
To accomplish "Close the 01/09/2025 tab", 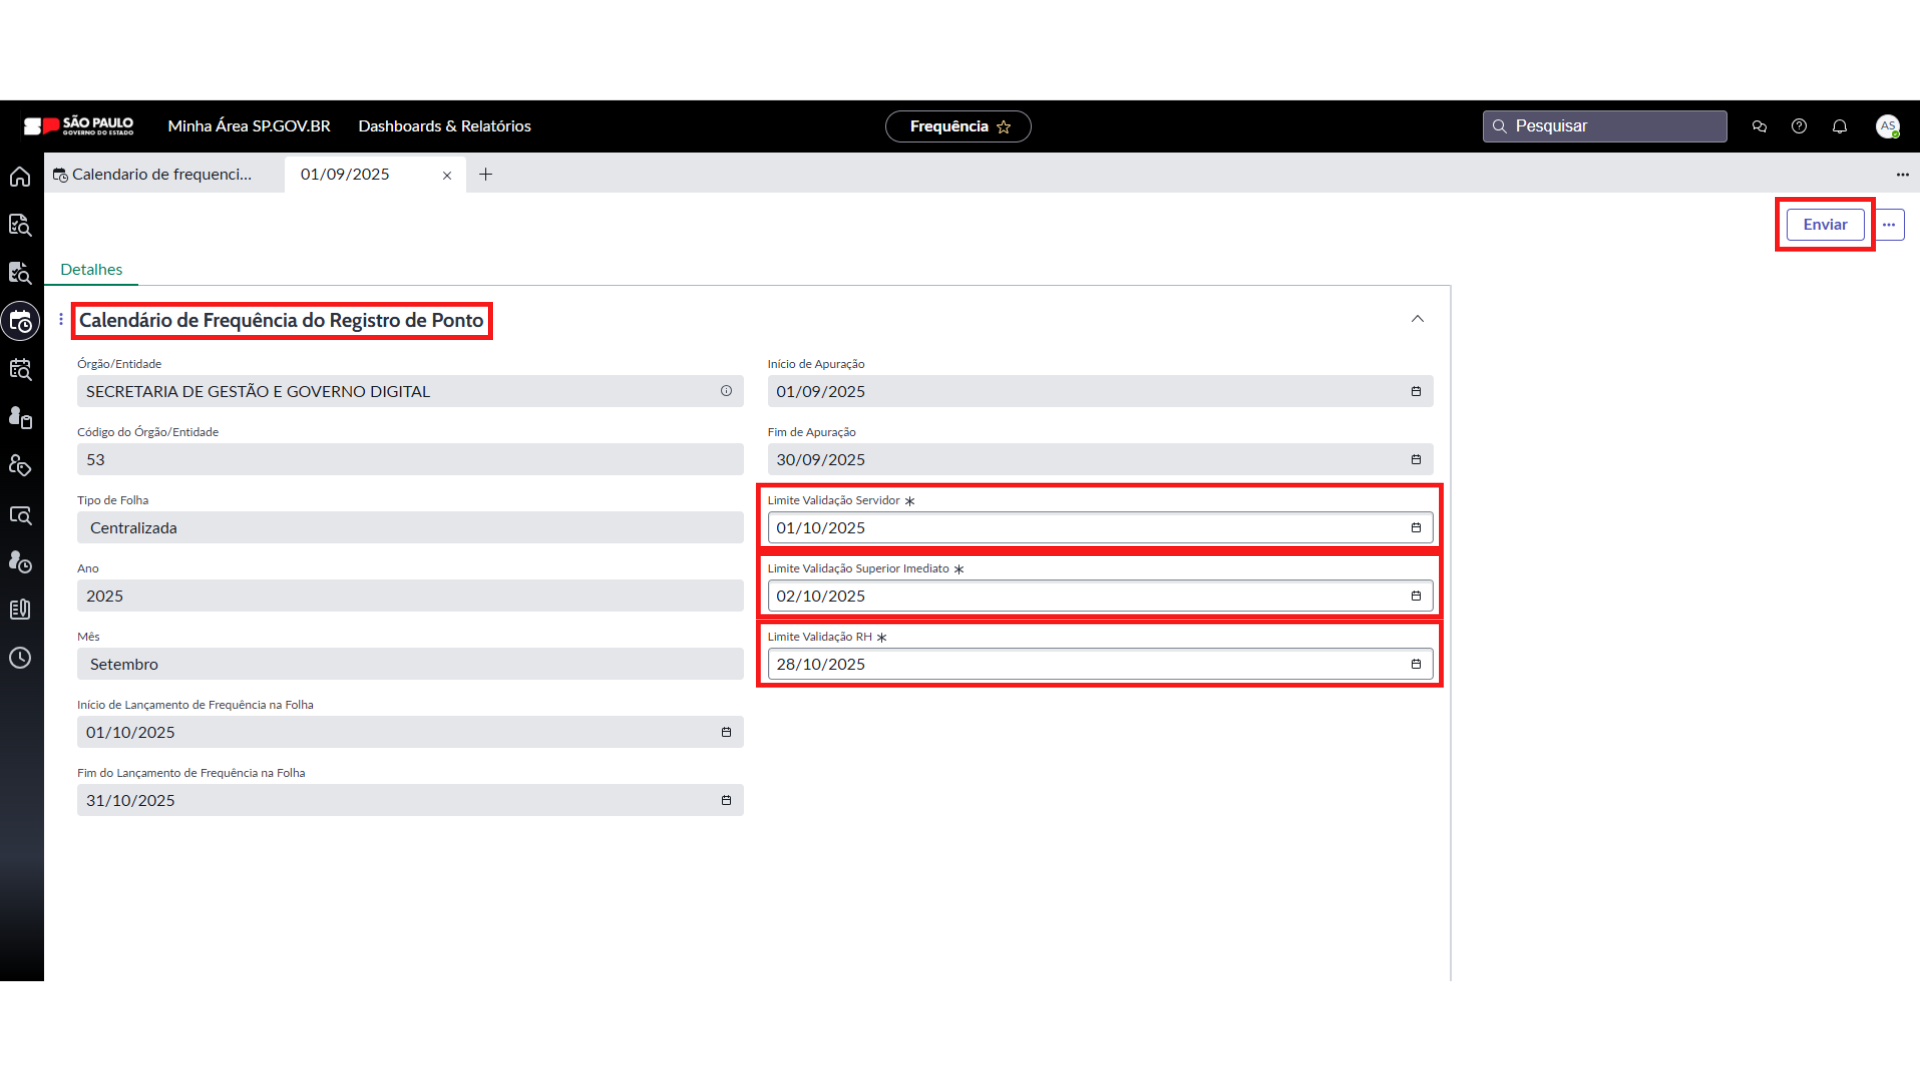I will [447, 175].
